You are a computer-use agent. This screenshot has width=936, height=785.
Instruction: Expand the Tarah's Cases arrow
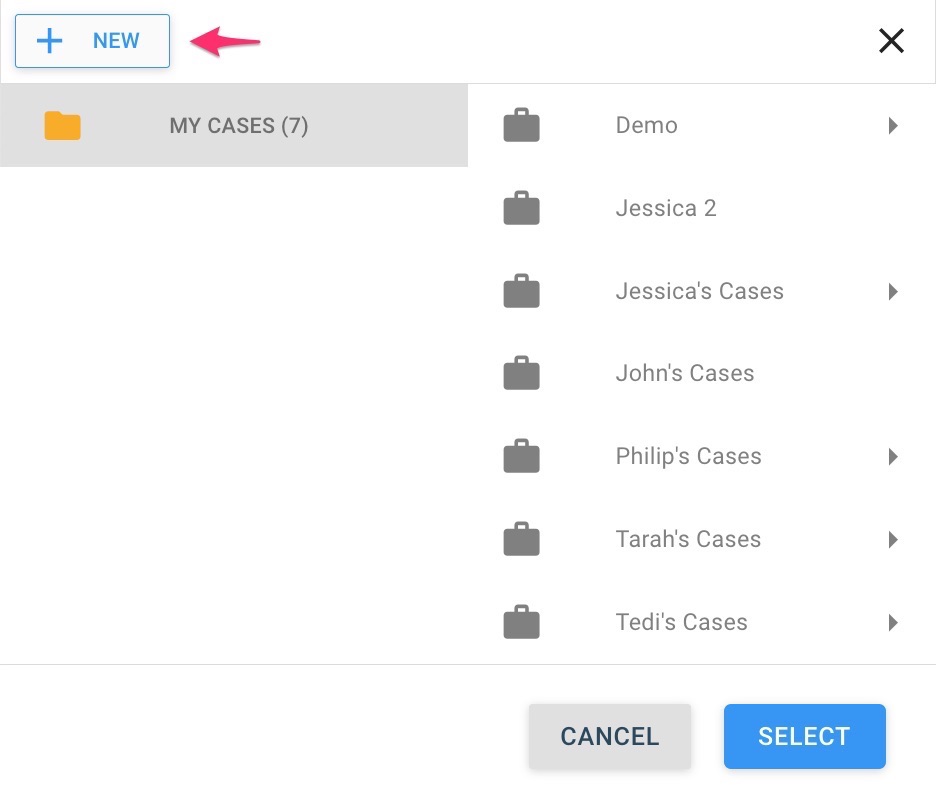(x=893, y=540)
